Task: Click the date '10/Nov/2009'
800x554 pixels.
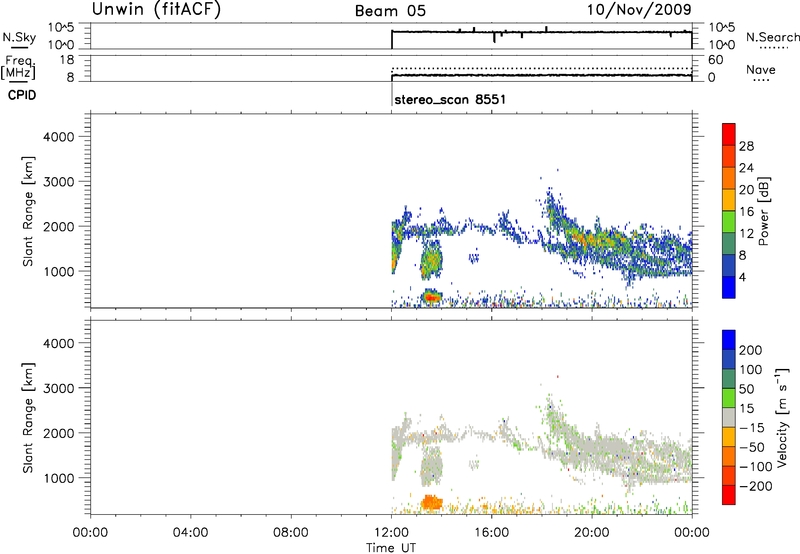Action: 639,9
